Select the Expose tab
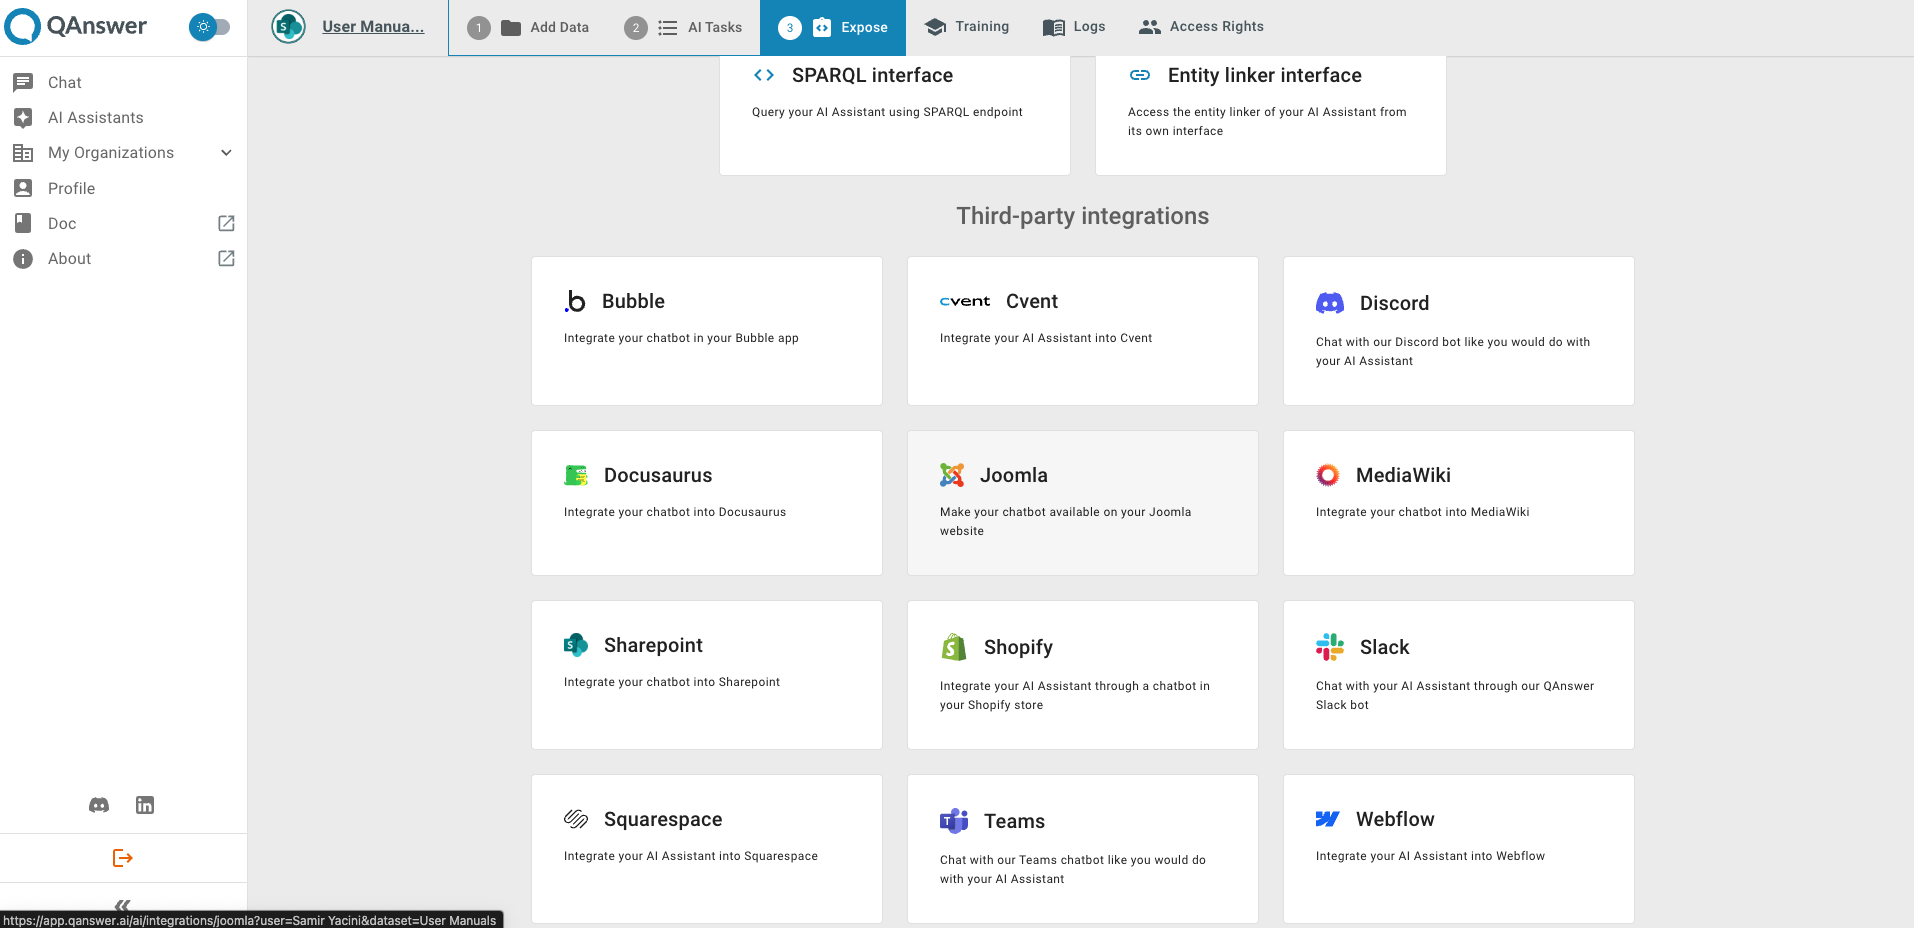This screenshot has width=1914, height=928. pyautogui.click(x=833, y=27)
